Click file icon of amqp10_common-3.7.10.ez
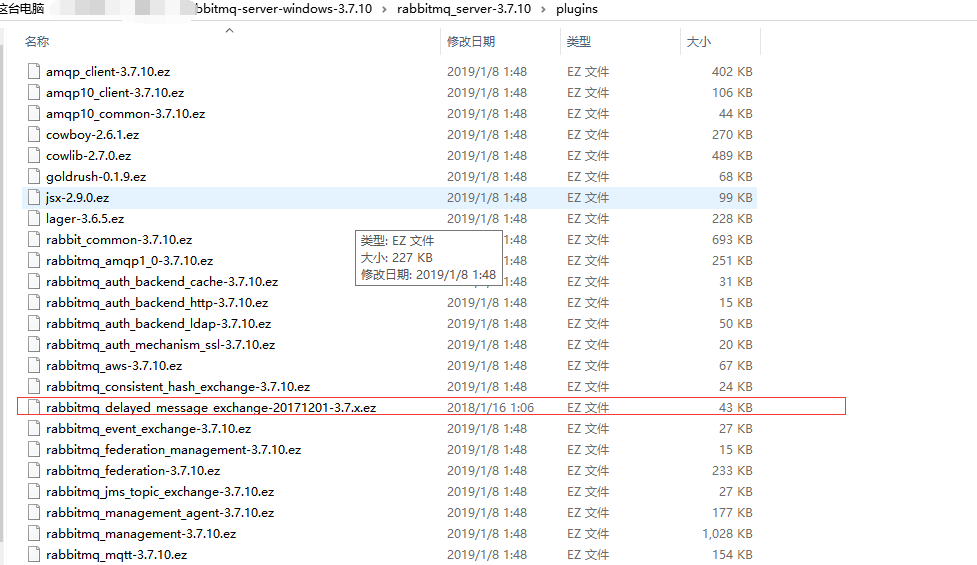 point(34,113)
